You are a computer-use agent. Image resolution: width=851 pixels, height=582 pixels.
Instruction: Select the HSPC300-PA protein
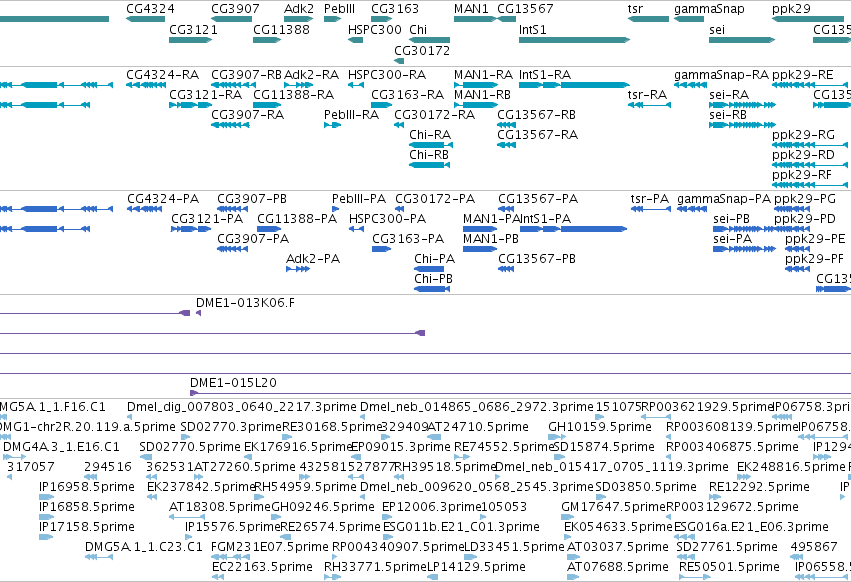356,229
